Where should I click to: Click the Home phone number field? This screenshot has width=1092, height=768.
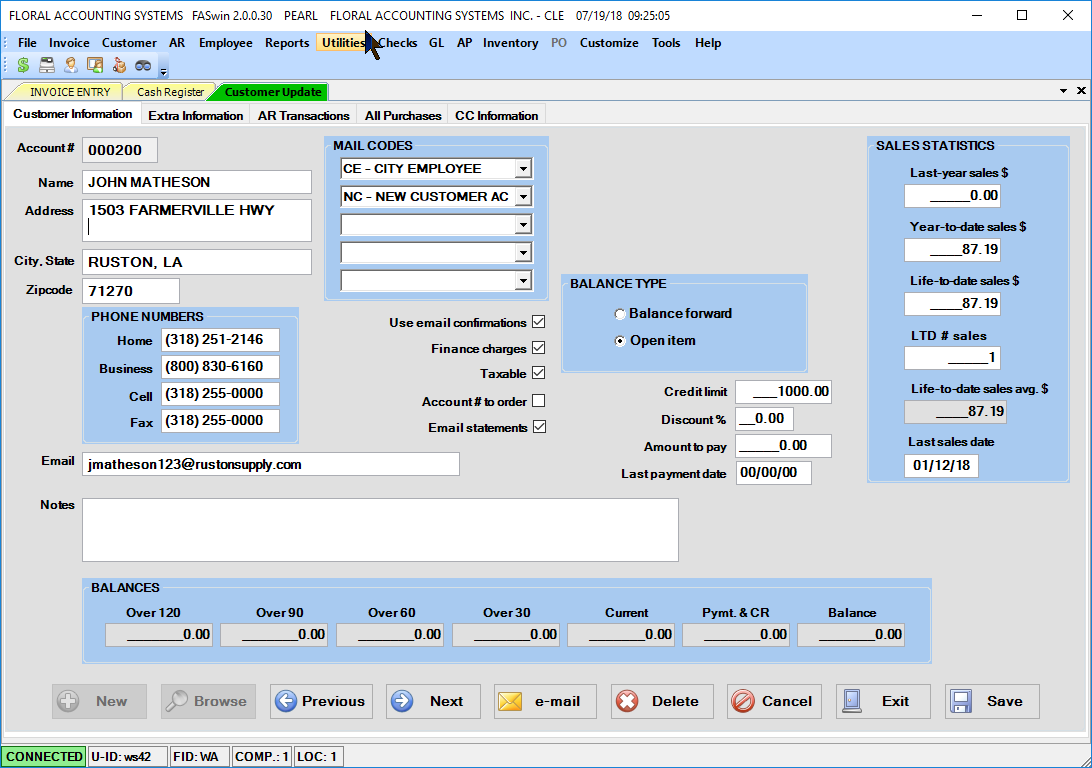coord(220,340)
